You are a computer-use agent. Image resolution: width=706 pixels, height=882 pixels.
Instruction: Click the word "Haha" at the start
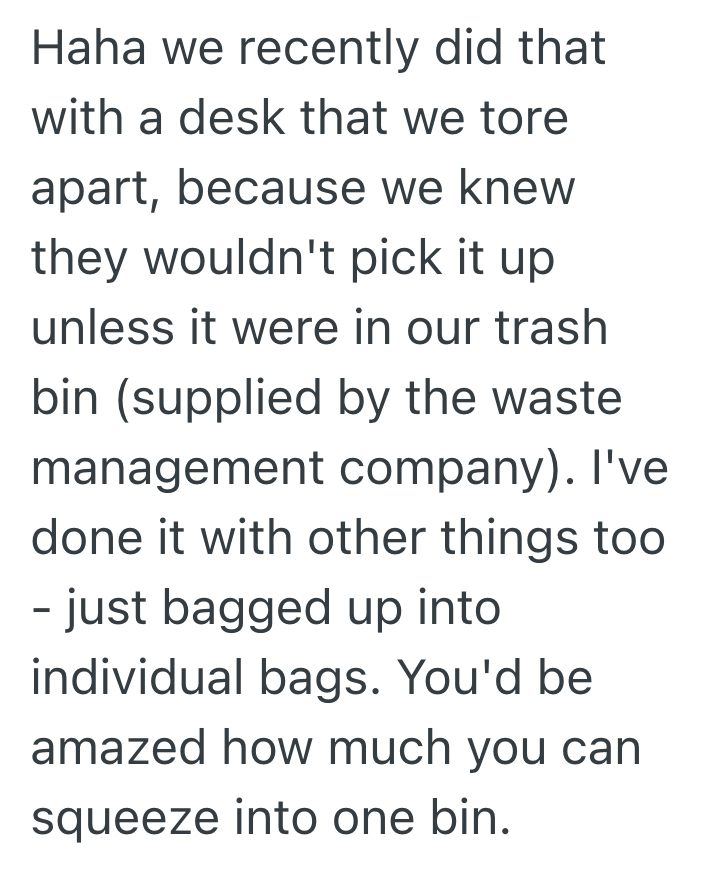pos(80,50)
